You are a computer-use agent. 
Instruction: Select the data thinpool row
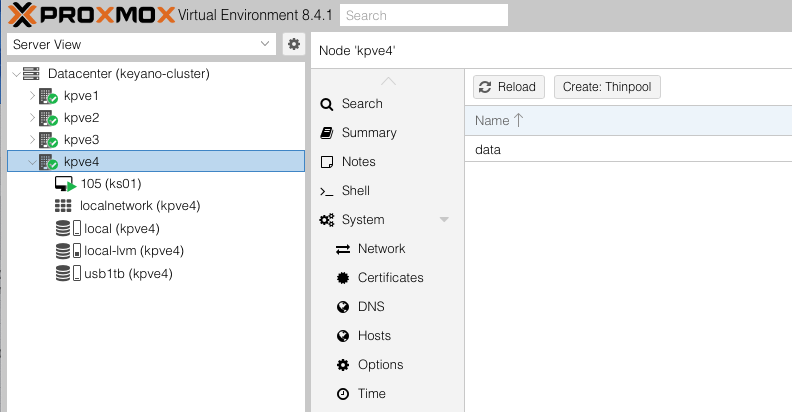pos(628,149)
